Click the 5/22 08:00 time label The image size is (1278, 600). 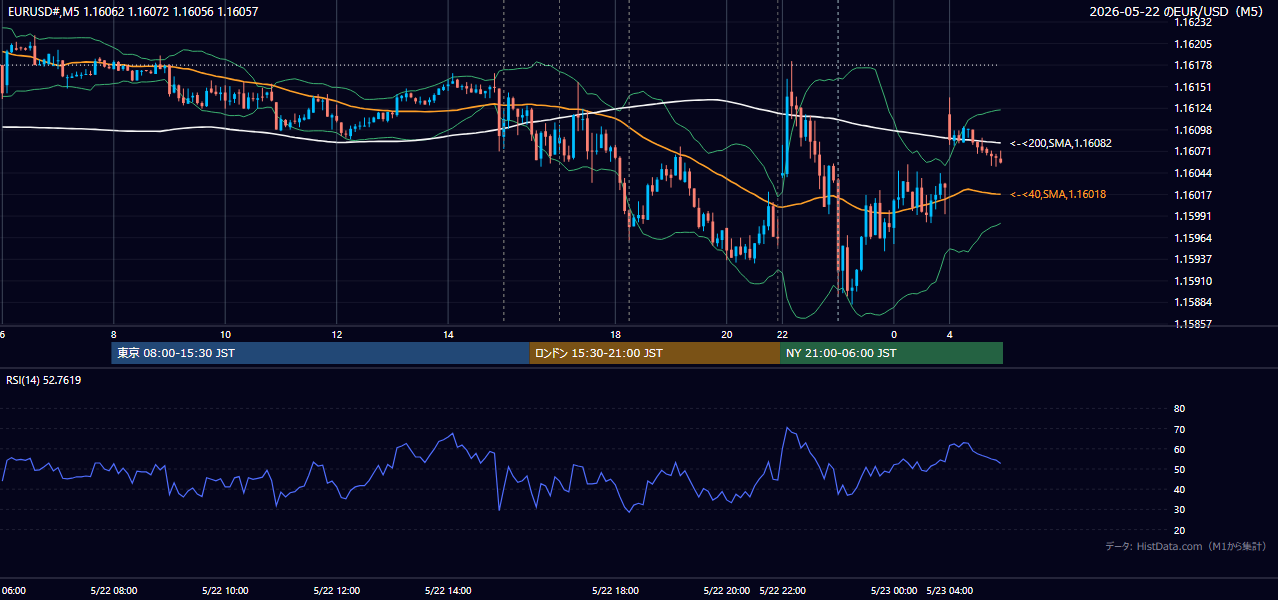tap(113, 590)
